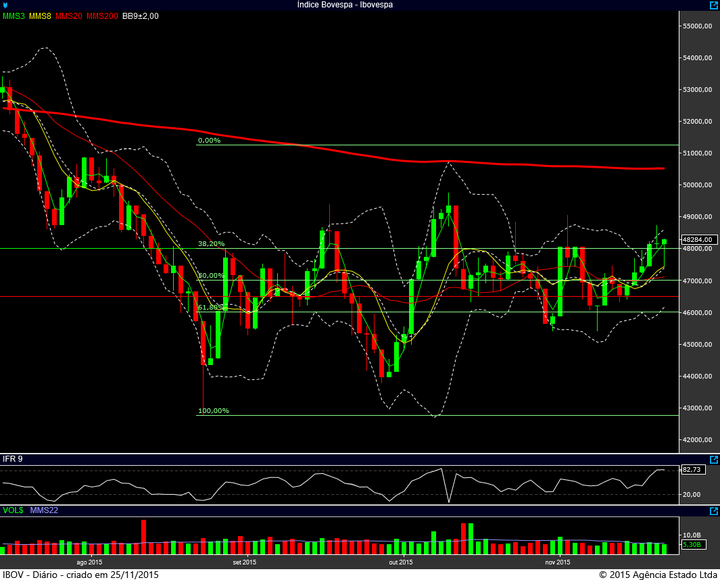
Task: Click the expand icon on main chart header
Action: pos(714,5)
